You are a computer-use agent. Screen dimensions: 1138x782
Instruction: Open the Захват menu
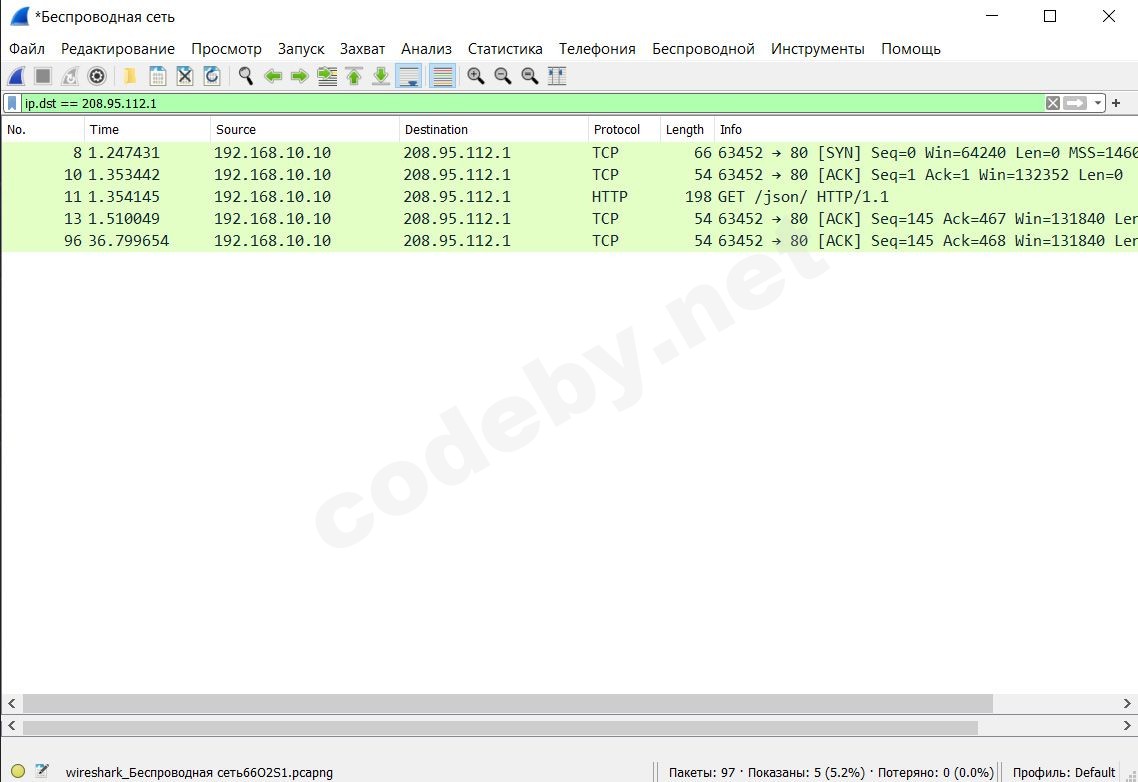(x=363, y=49)
